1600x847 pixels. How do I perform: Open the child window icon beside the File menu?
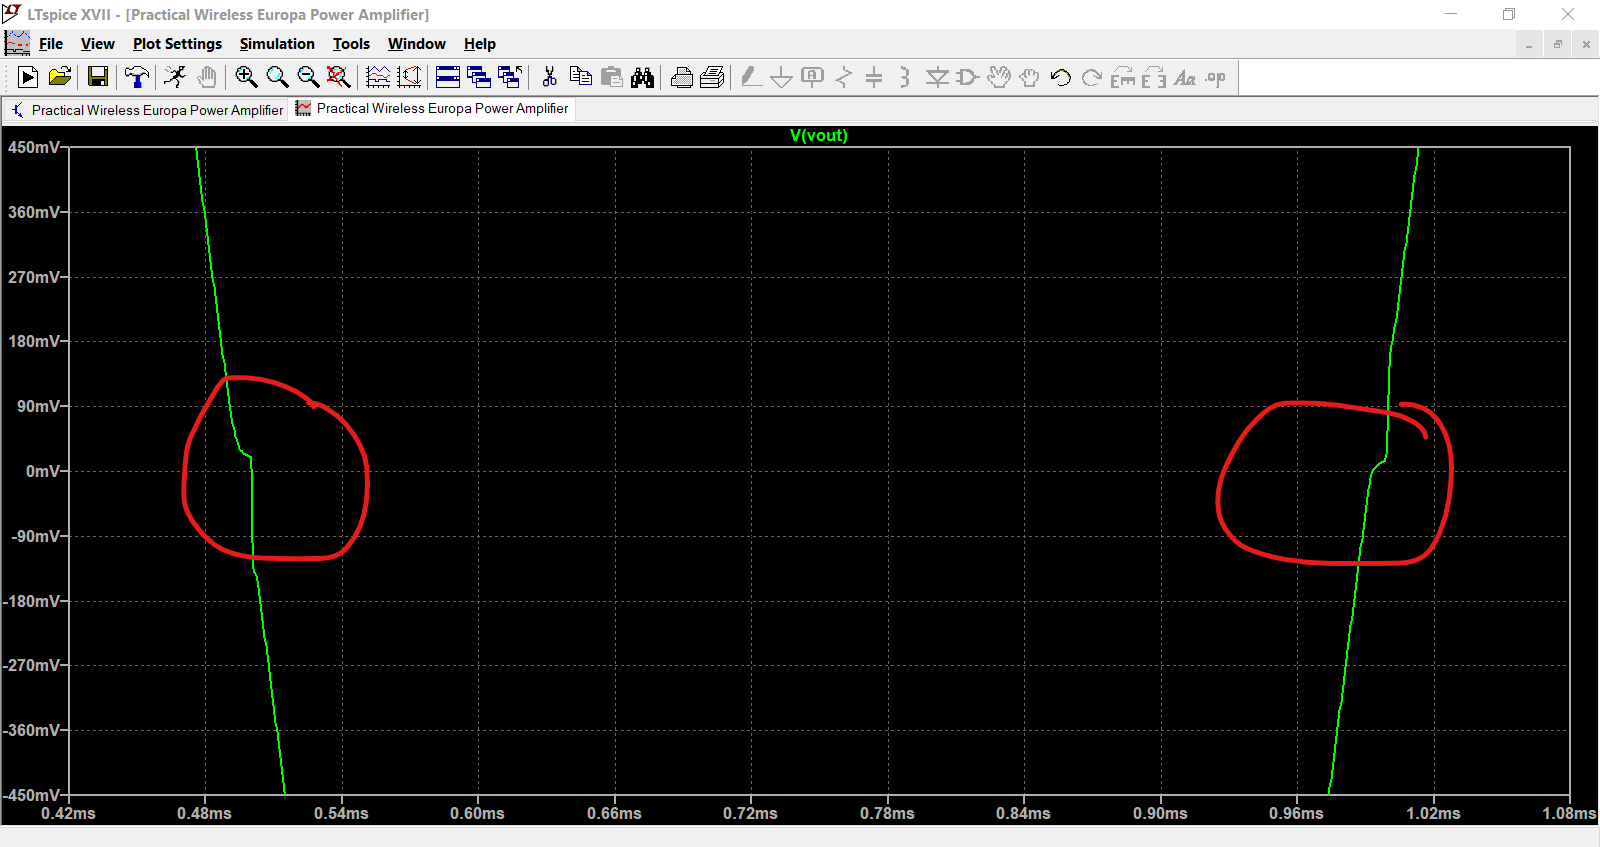click(x=17, y=43)
